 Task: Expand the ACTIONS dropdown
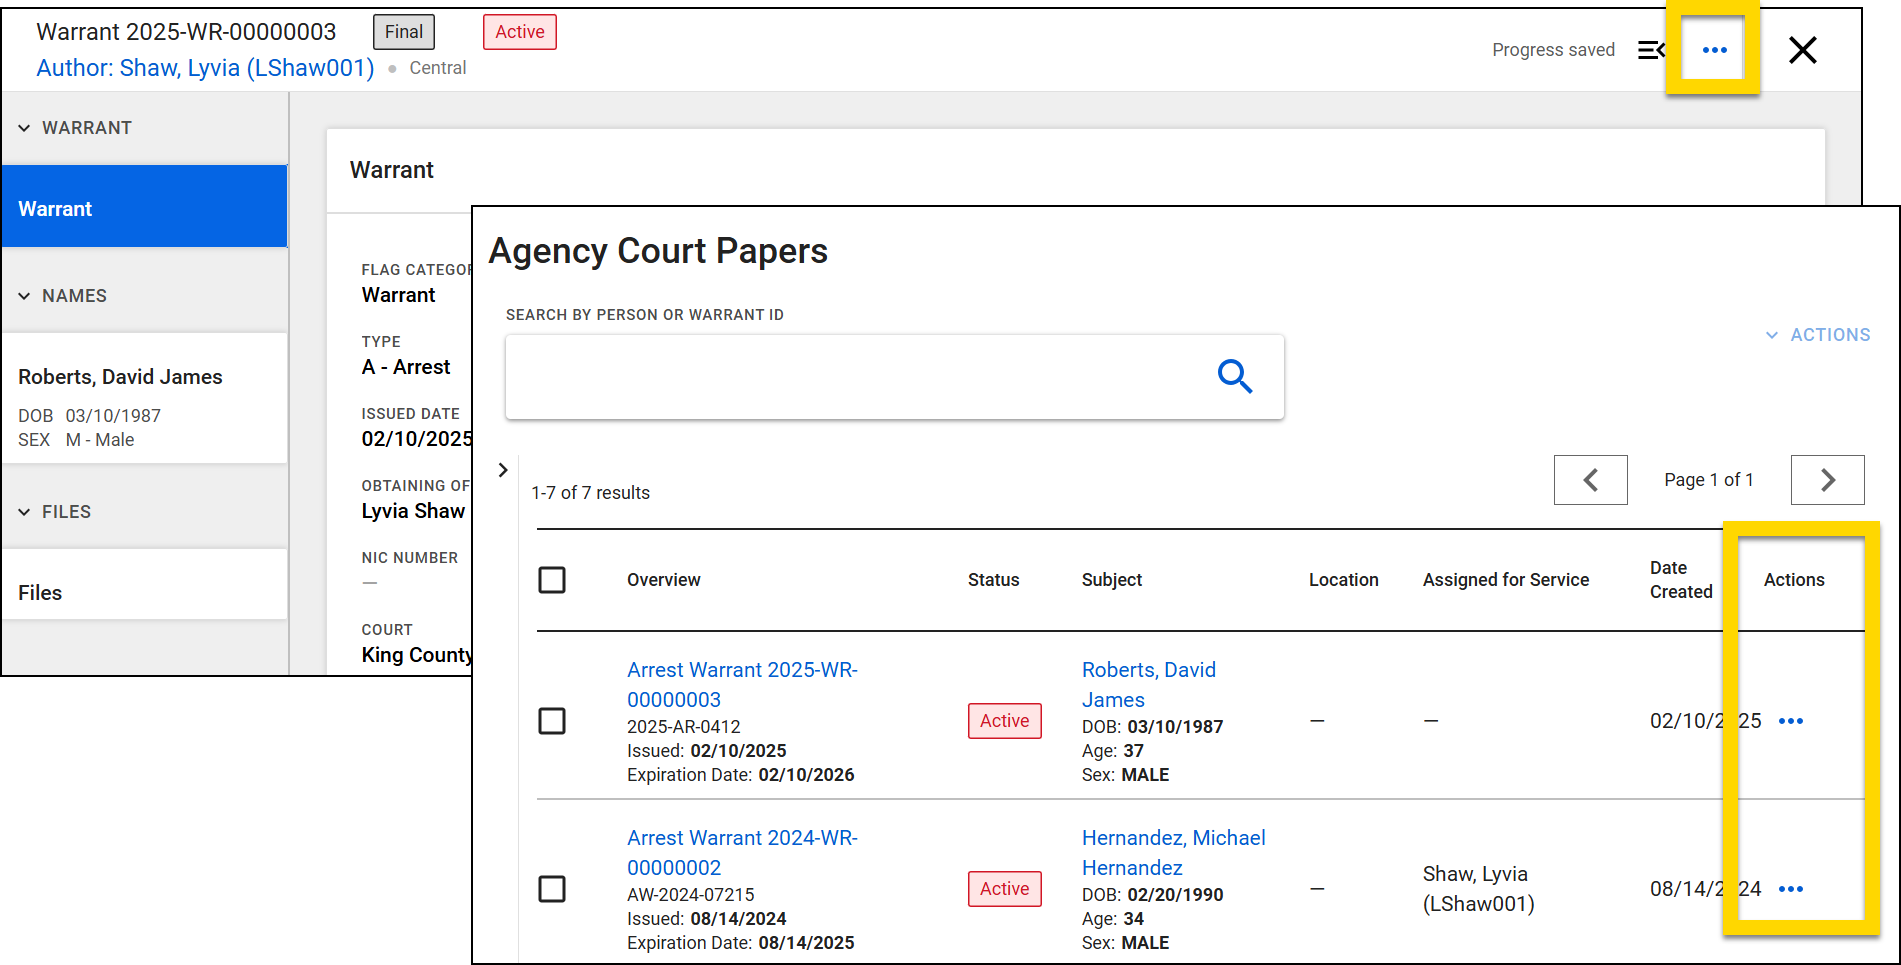click(1817, 334)
